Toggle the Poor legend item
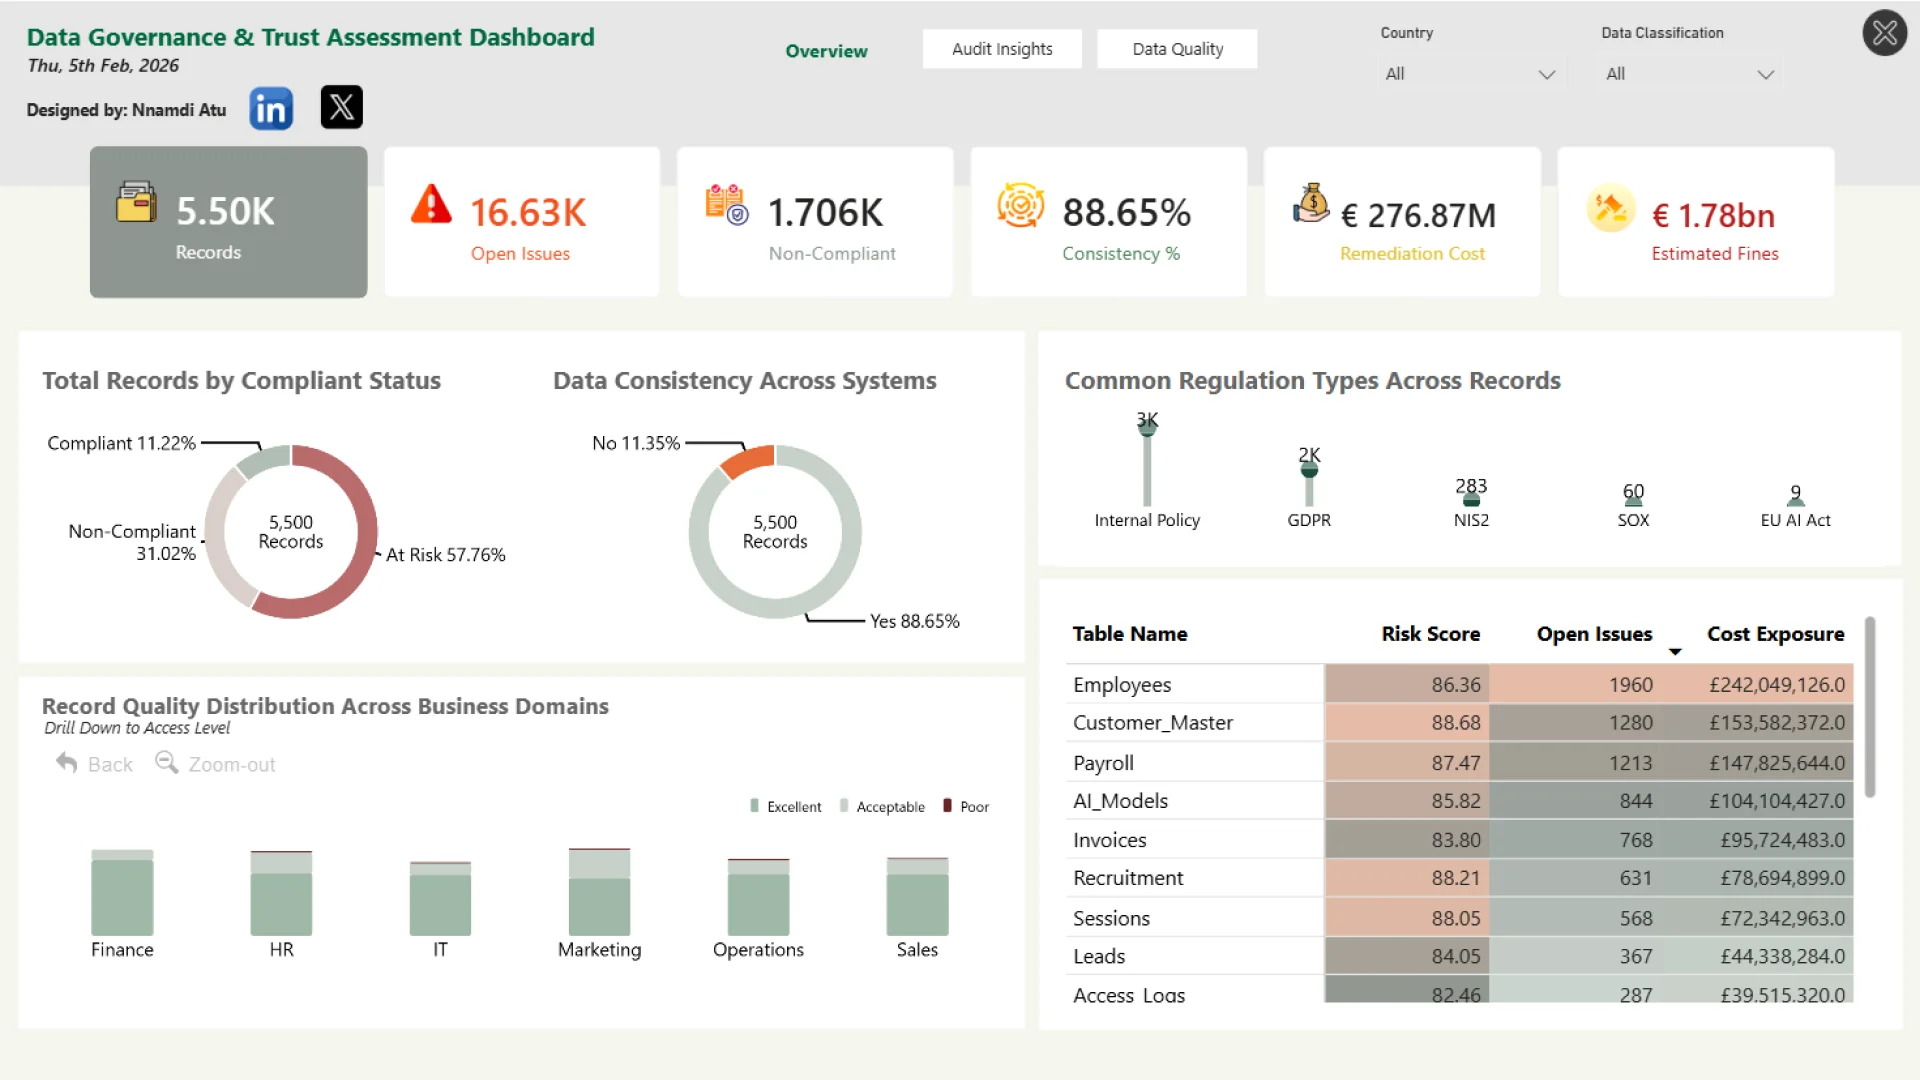This screenshot has height=1080, width=1920. coord(965,807)
